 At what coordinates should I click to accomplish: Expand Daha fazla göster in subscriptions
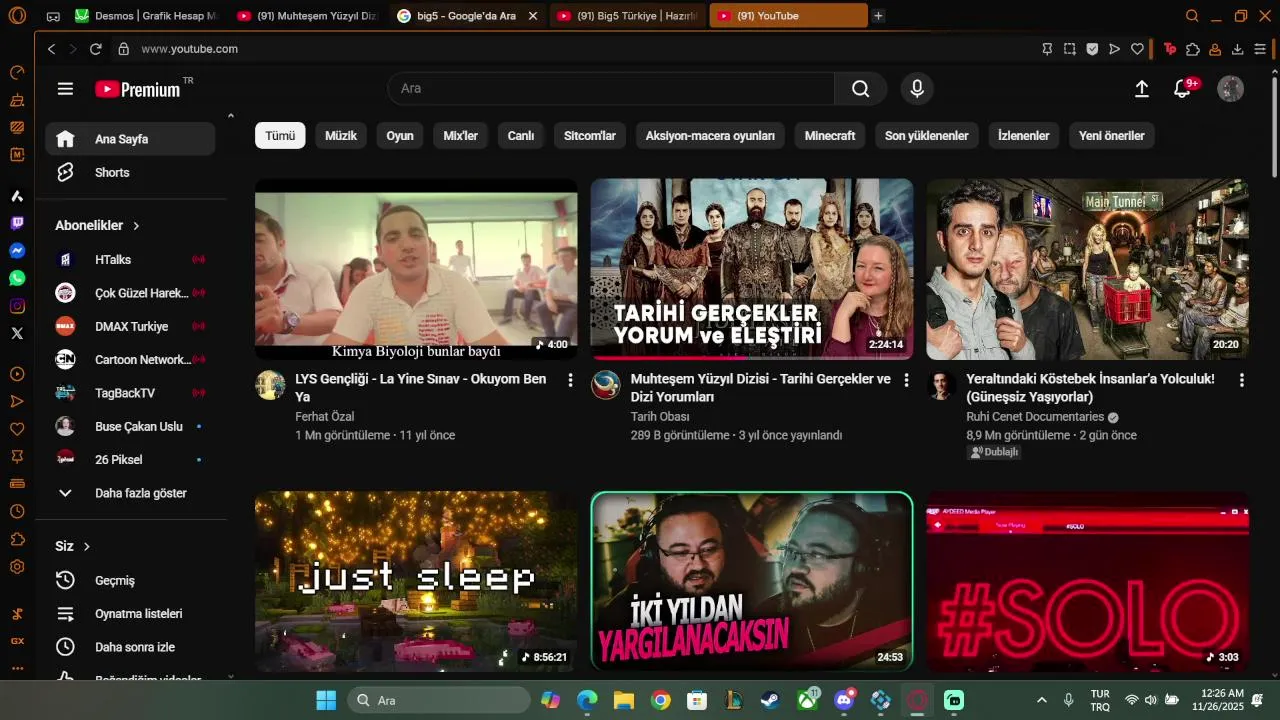tap(130, 493)
